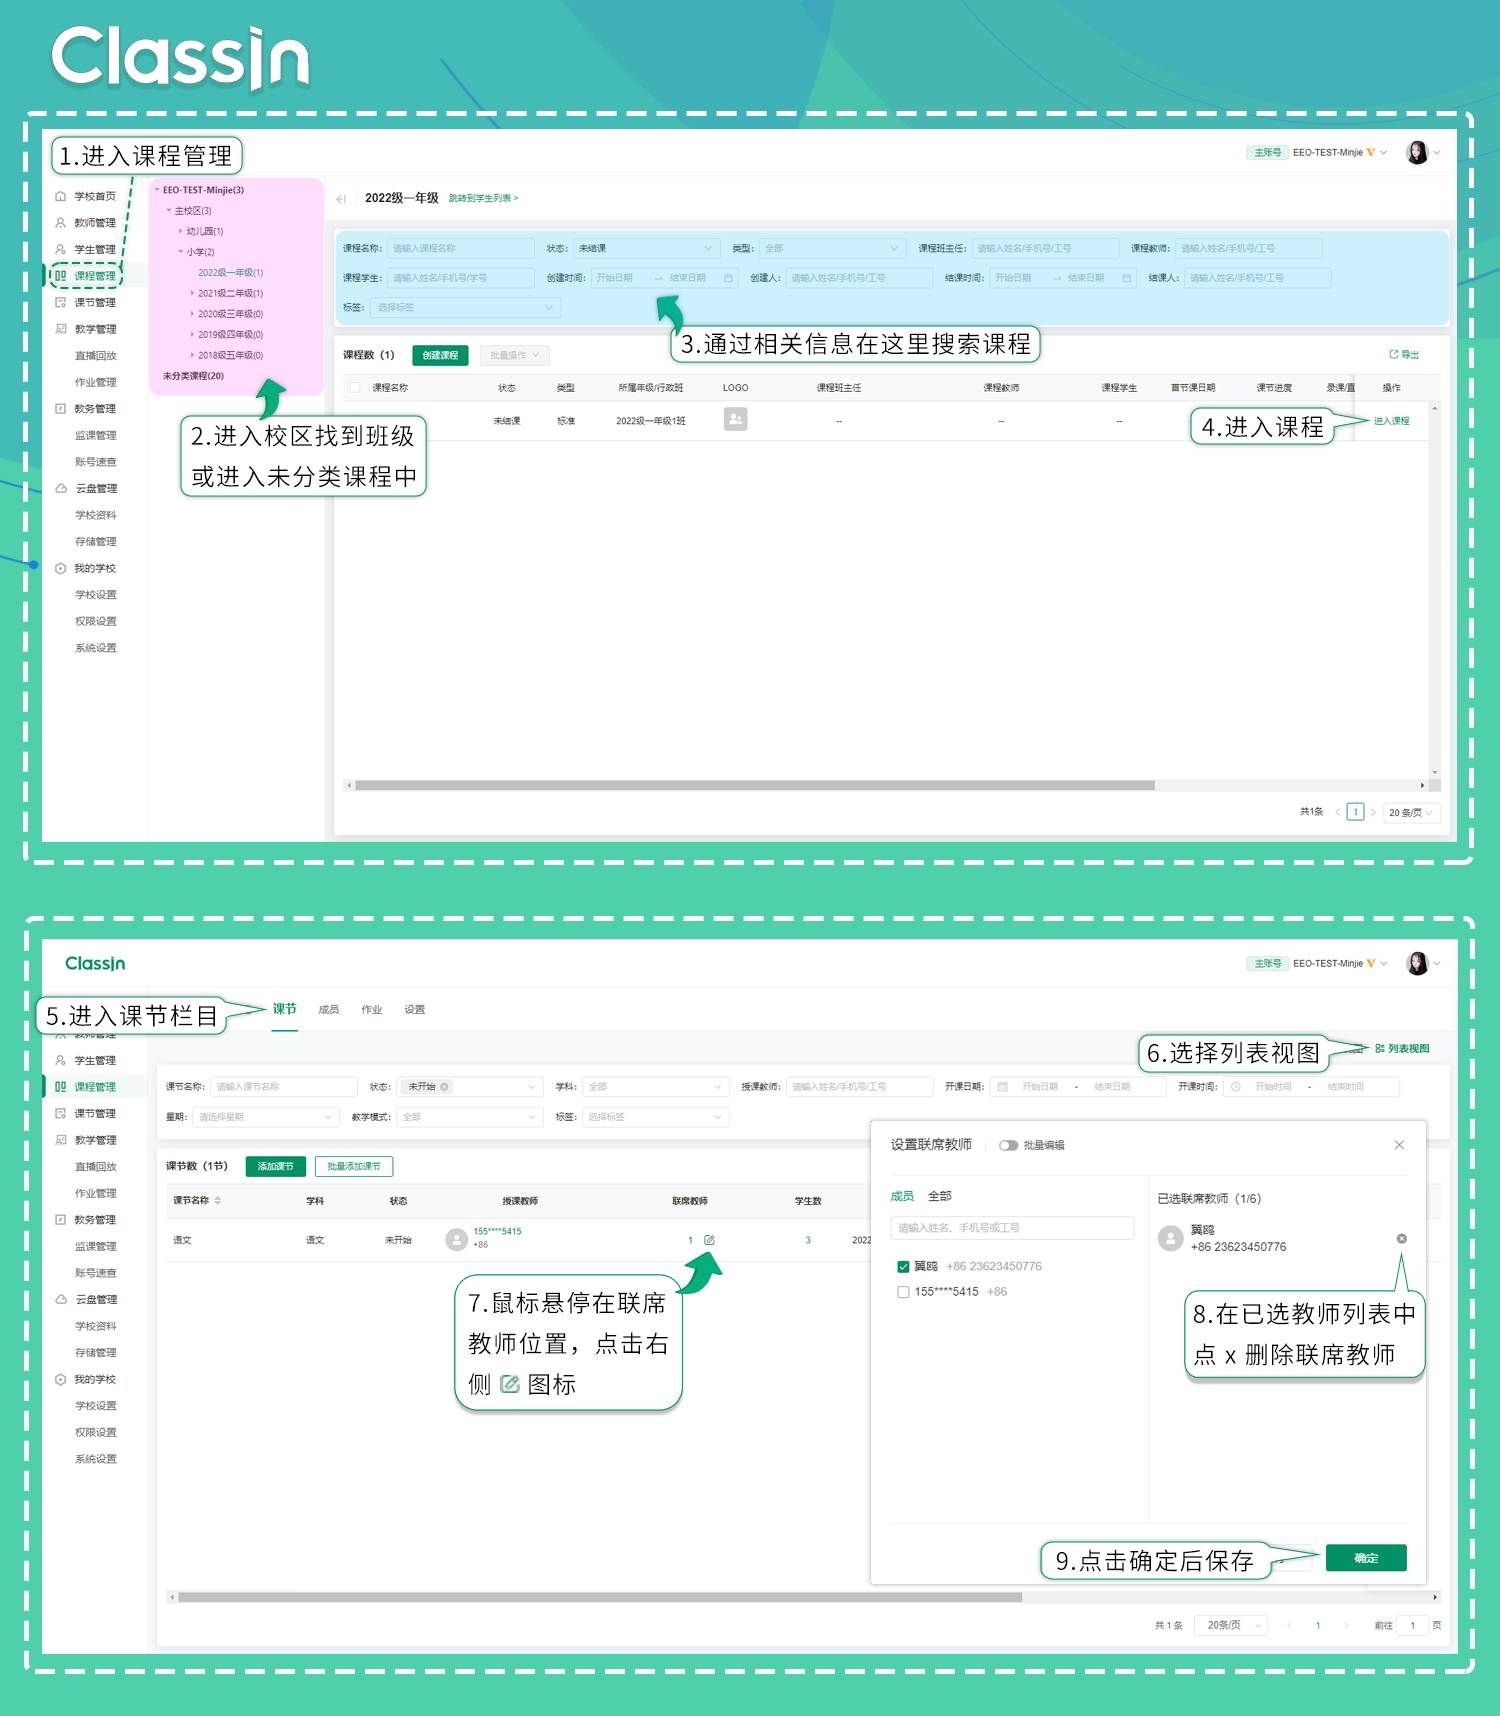Click the collapse arrow beside 2022级一年级 title

[x=341, y=199]
